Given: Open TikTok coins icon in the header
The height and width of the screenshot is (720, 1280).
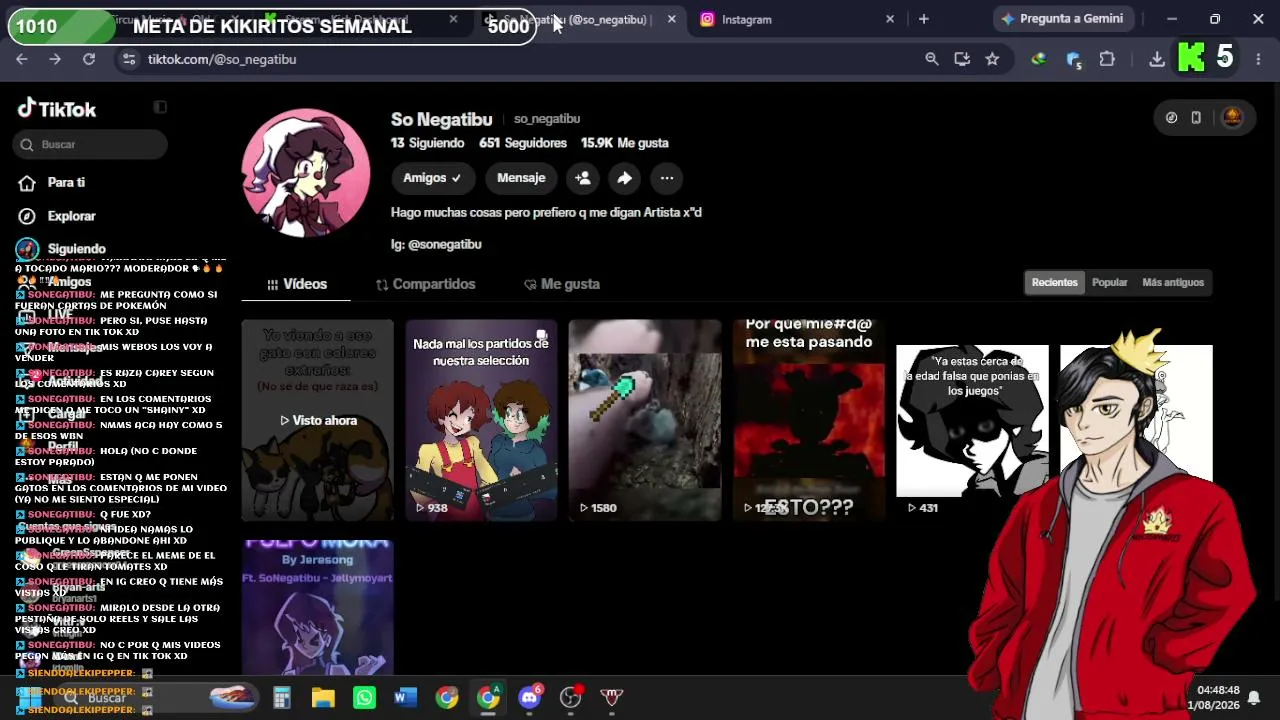Looking at the screenshot, I should coord(1172,118).
